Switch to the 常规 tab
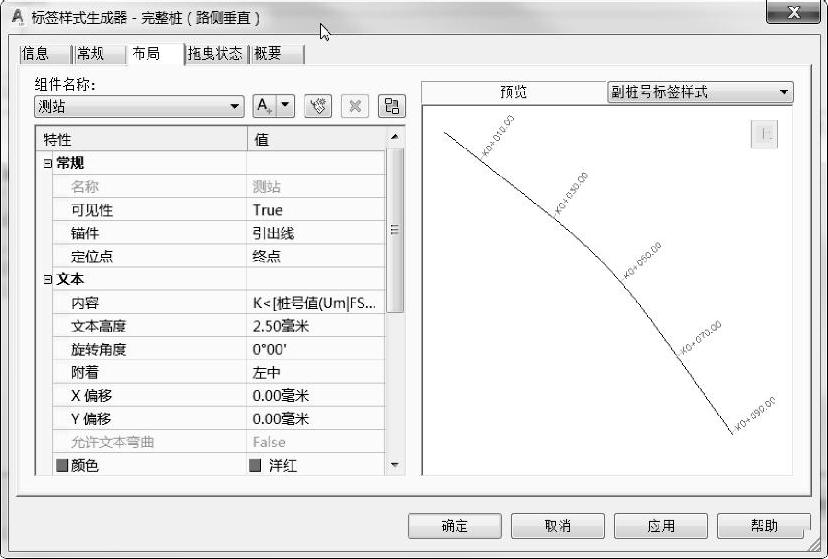 [99, 54]
